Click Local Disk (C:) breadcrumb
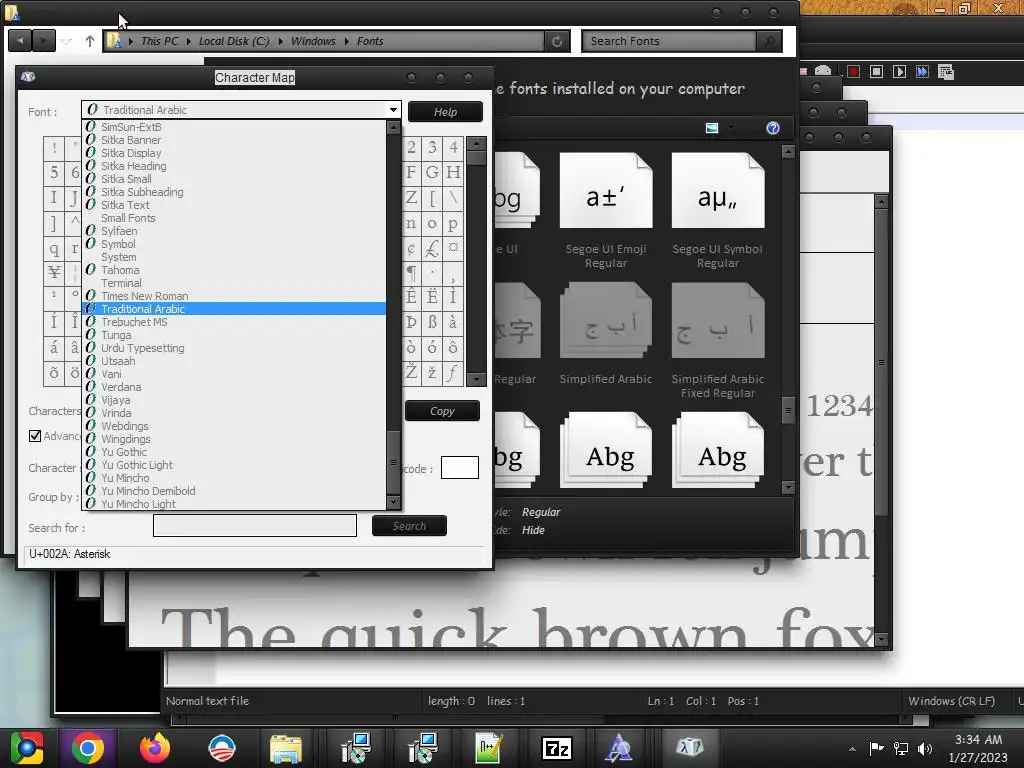1024x768 pixels. pos(234,41)
